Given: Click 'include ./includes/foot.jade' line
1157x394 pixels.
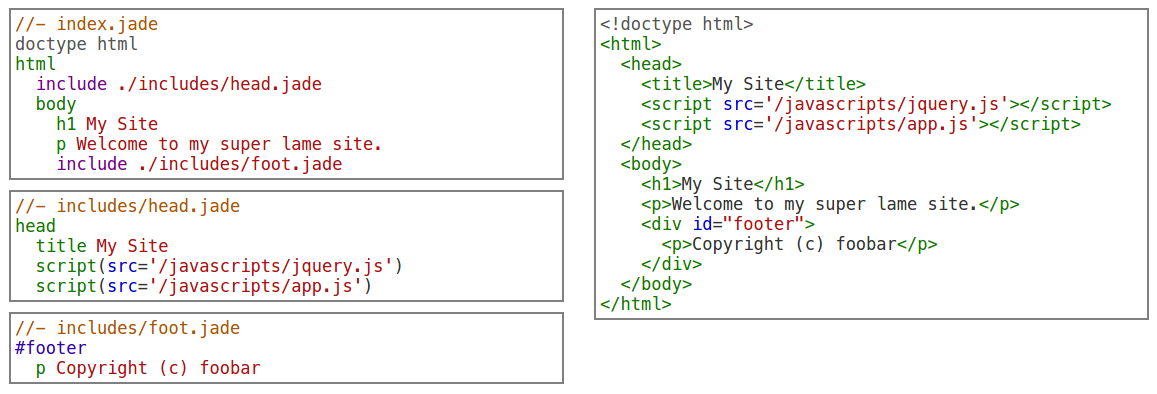Looking at the screenshot, I should (x=199, y=164).
